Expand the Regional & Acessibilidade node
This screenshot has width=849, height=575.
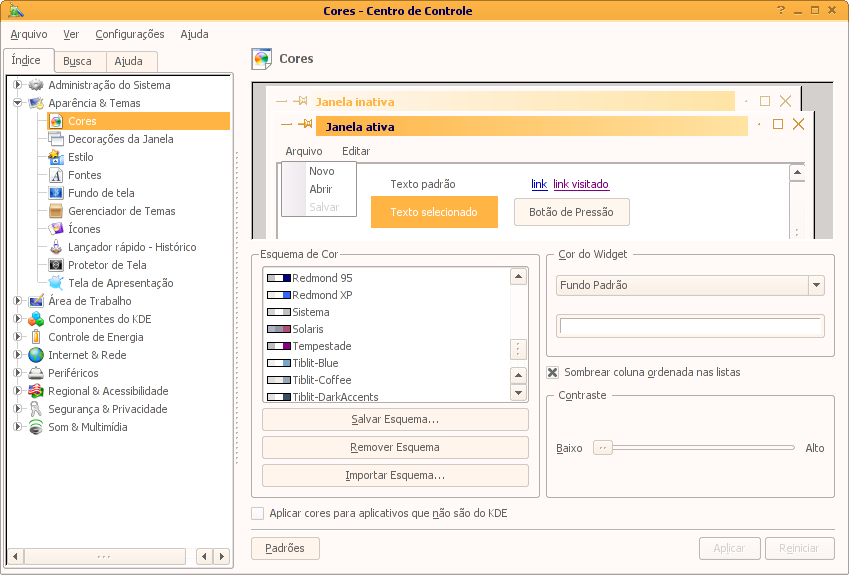17,390
